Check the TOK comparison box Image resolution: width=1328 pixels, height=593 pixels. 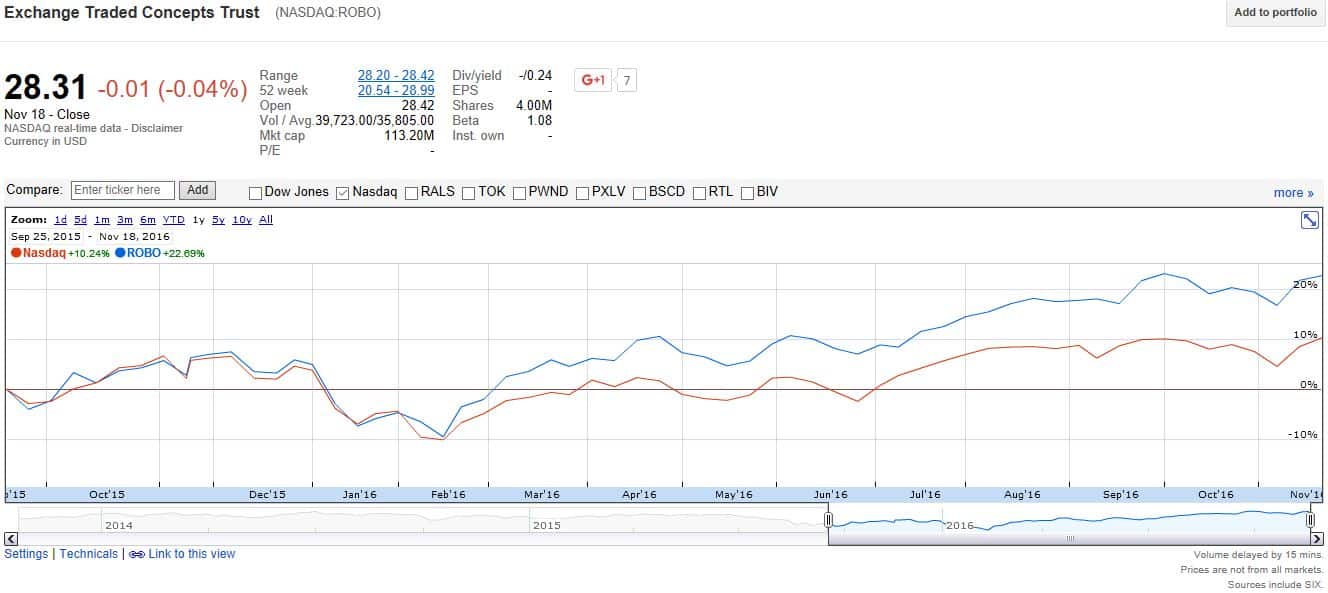pyautogui.click(x=468, y=192)
